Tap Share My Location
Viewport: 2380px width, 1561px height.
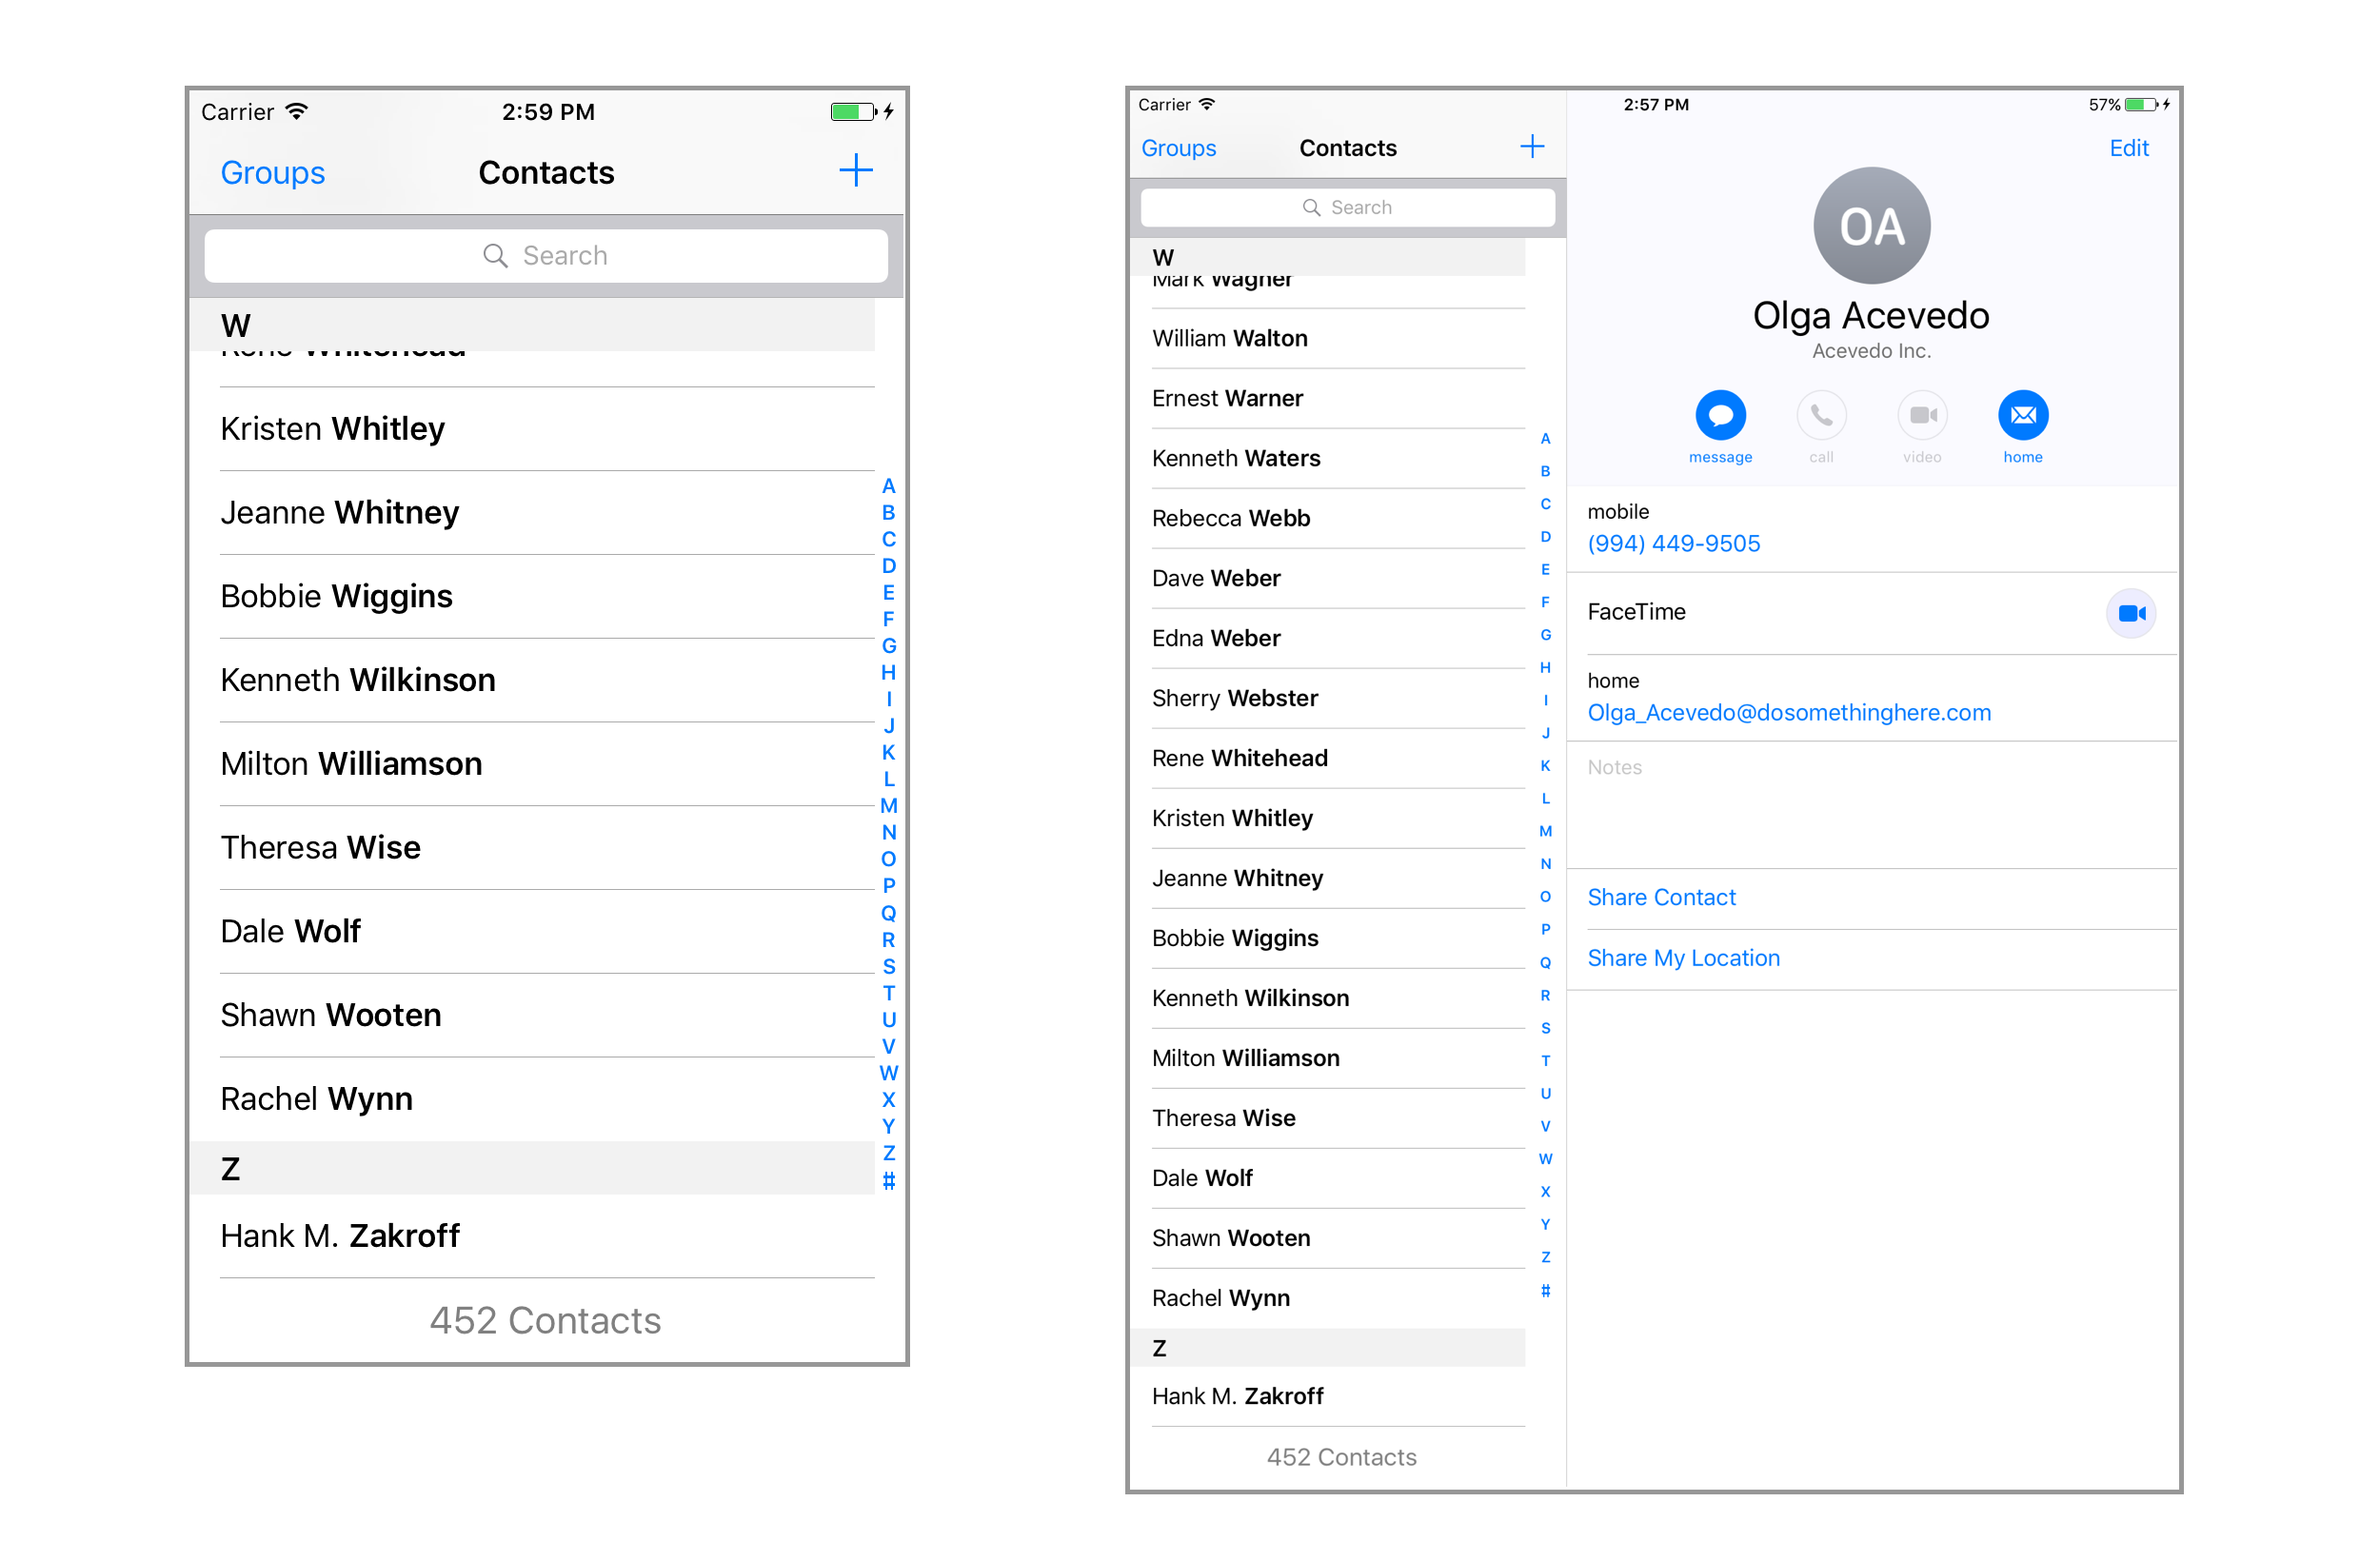pos(1684,958)
